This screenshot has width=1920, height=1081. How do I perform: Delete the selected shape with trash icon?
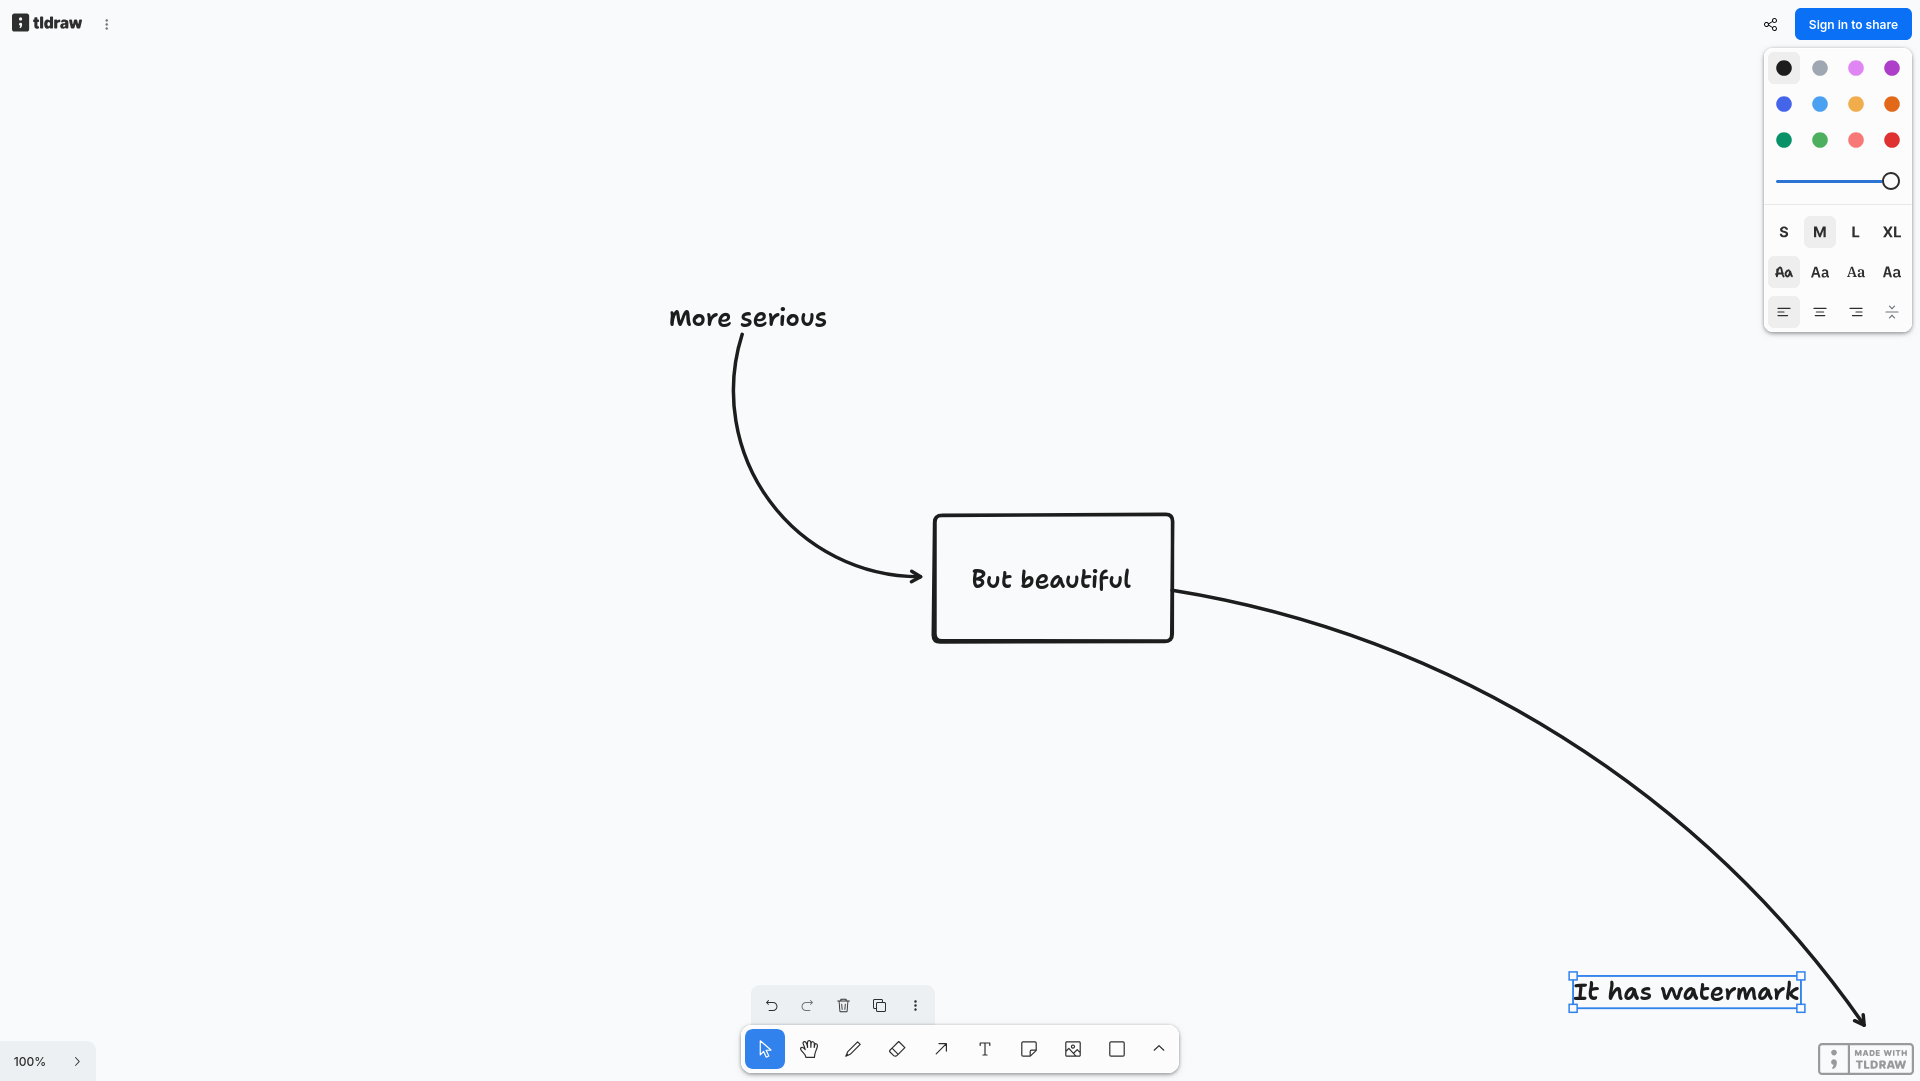(x=843, y=1005)
